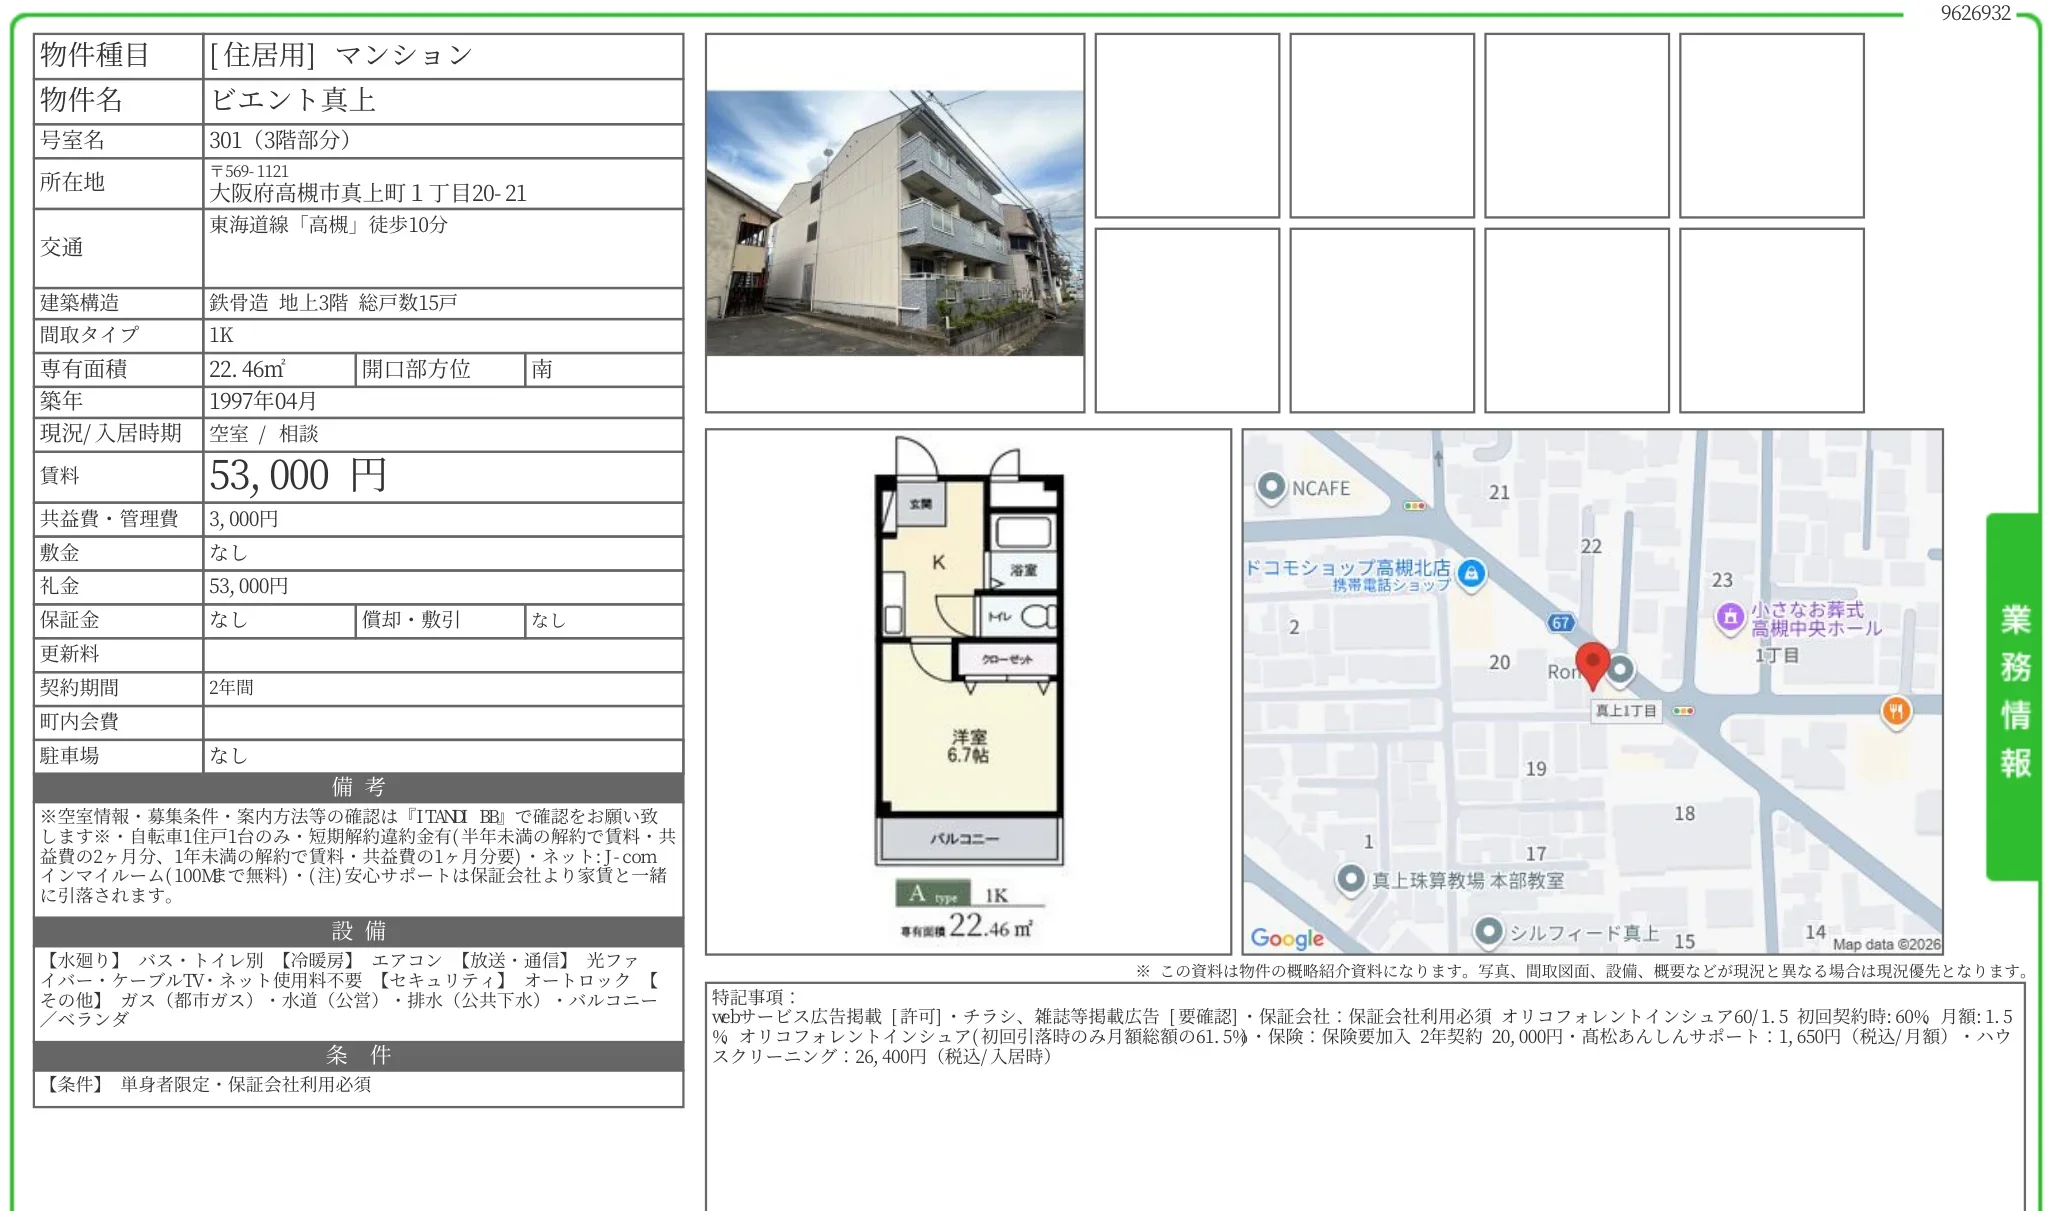Click the red location marker on the map

pos(1592,664)
